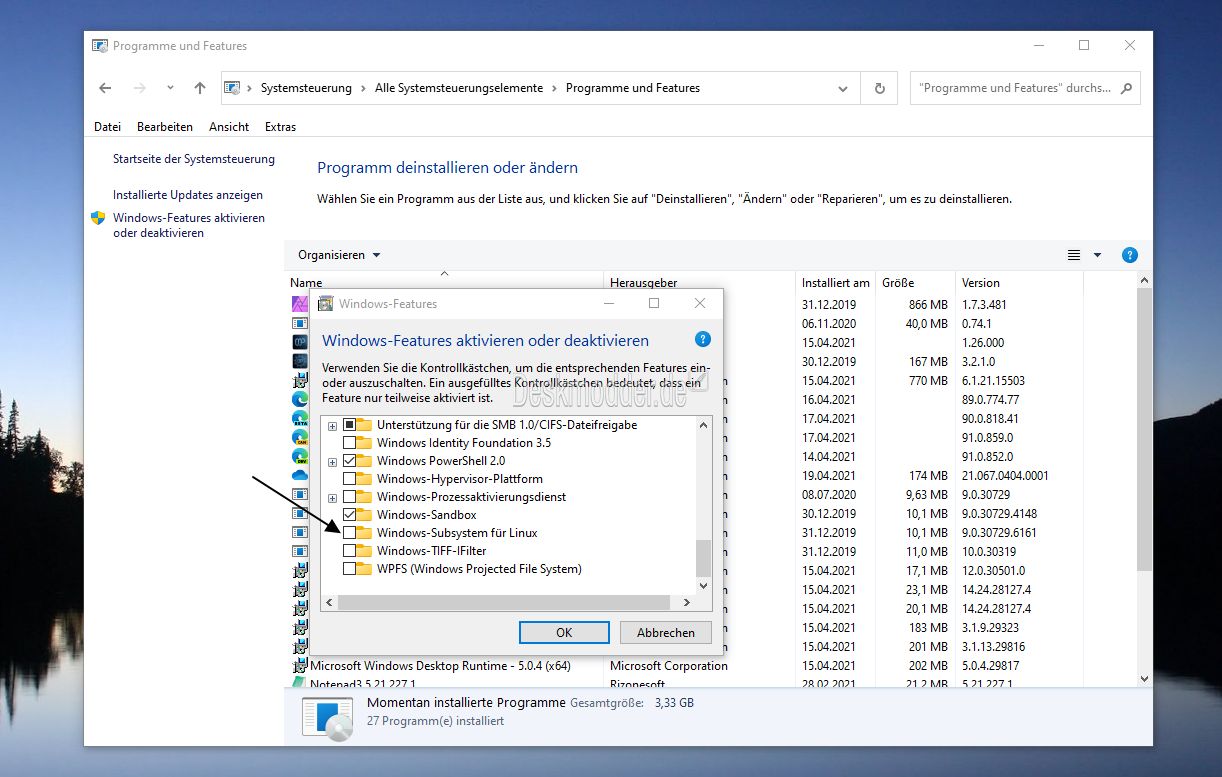Viewport: 1222px width, 777px height.
Task: Select the Edge Canary icon, version 91.0.859.0
Action: 300,437
